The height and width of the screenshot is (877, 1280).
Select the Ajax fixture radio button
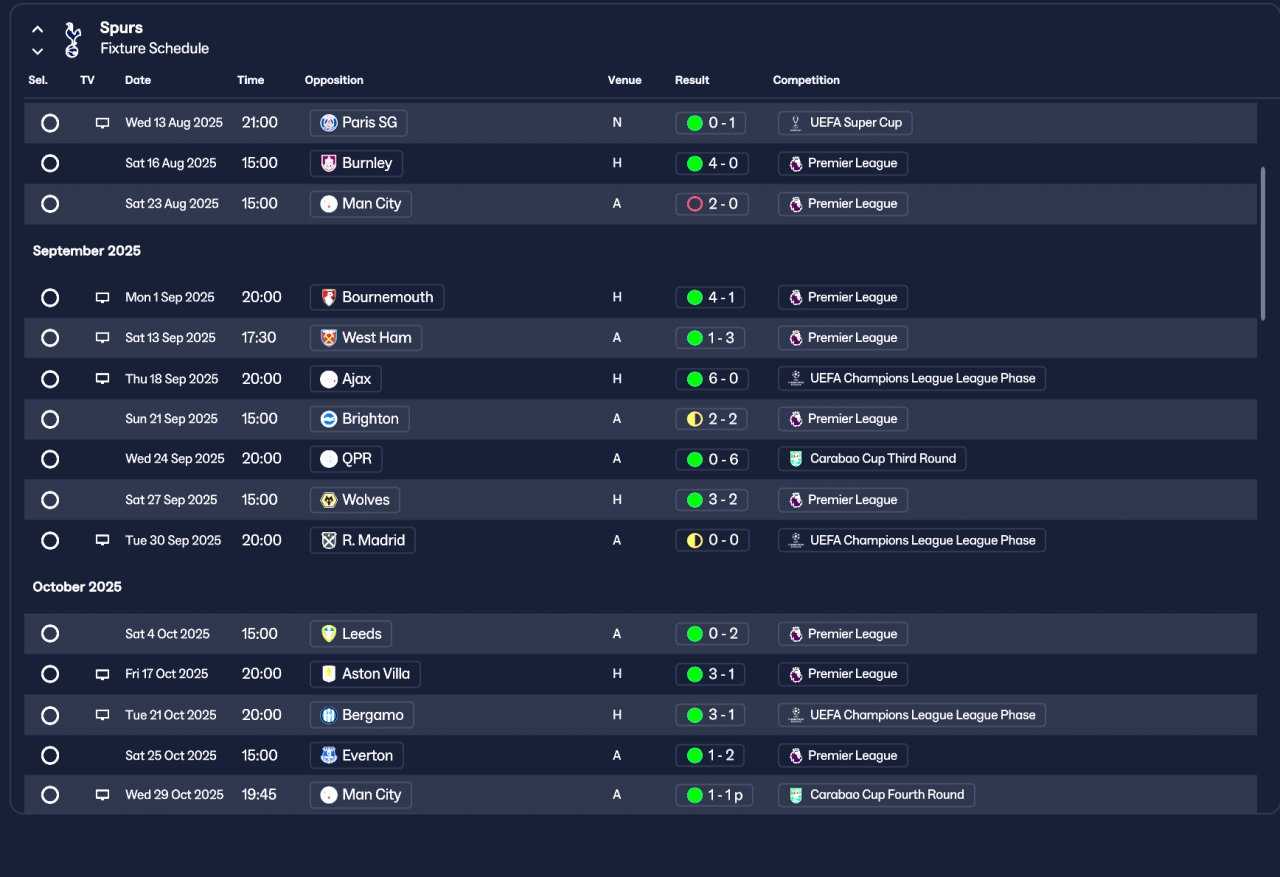point(50,379)
